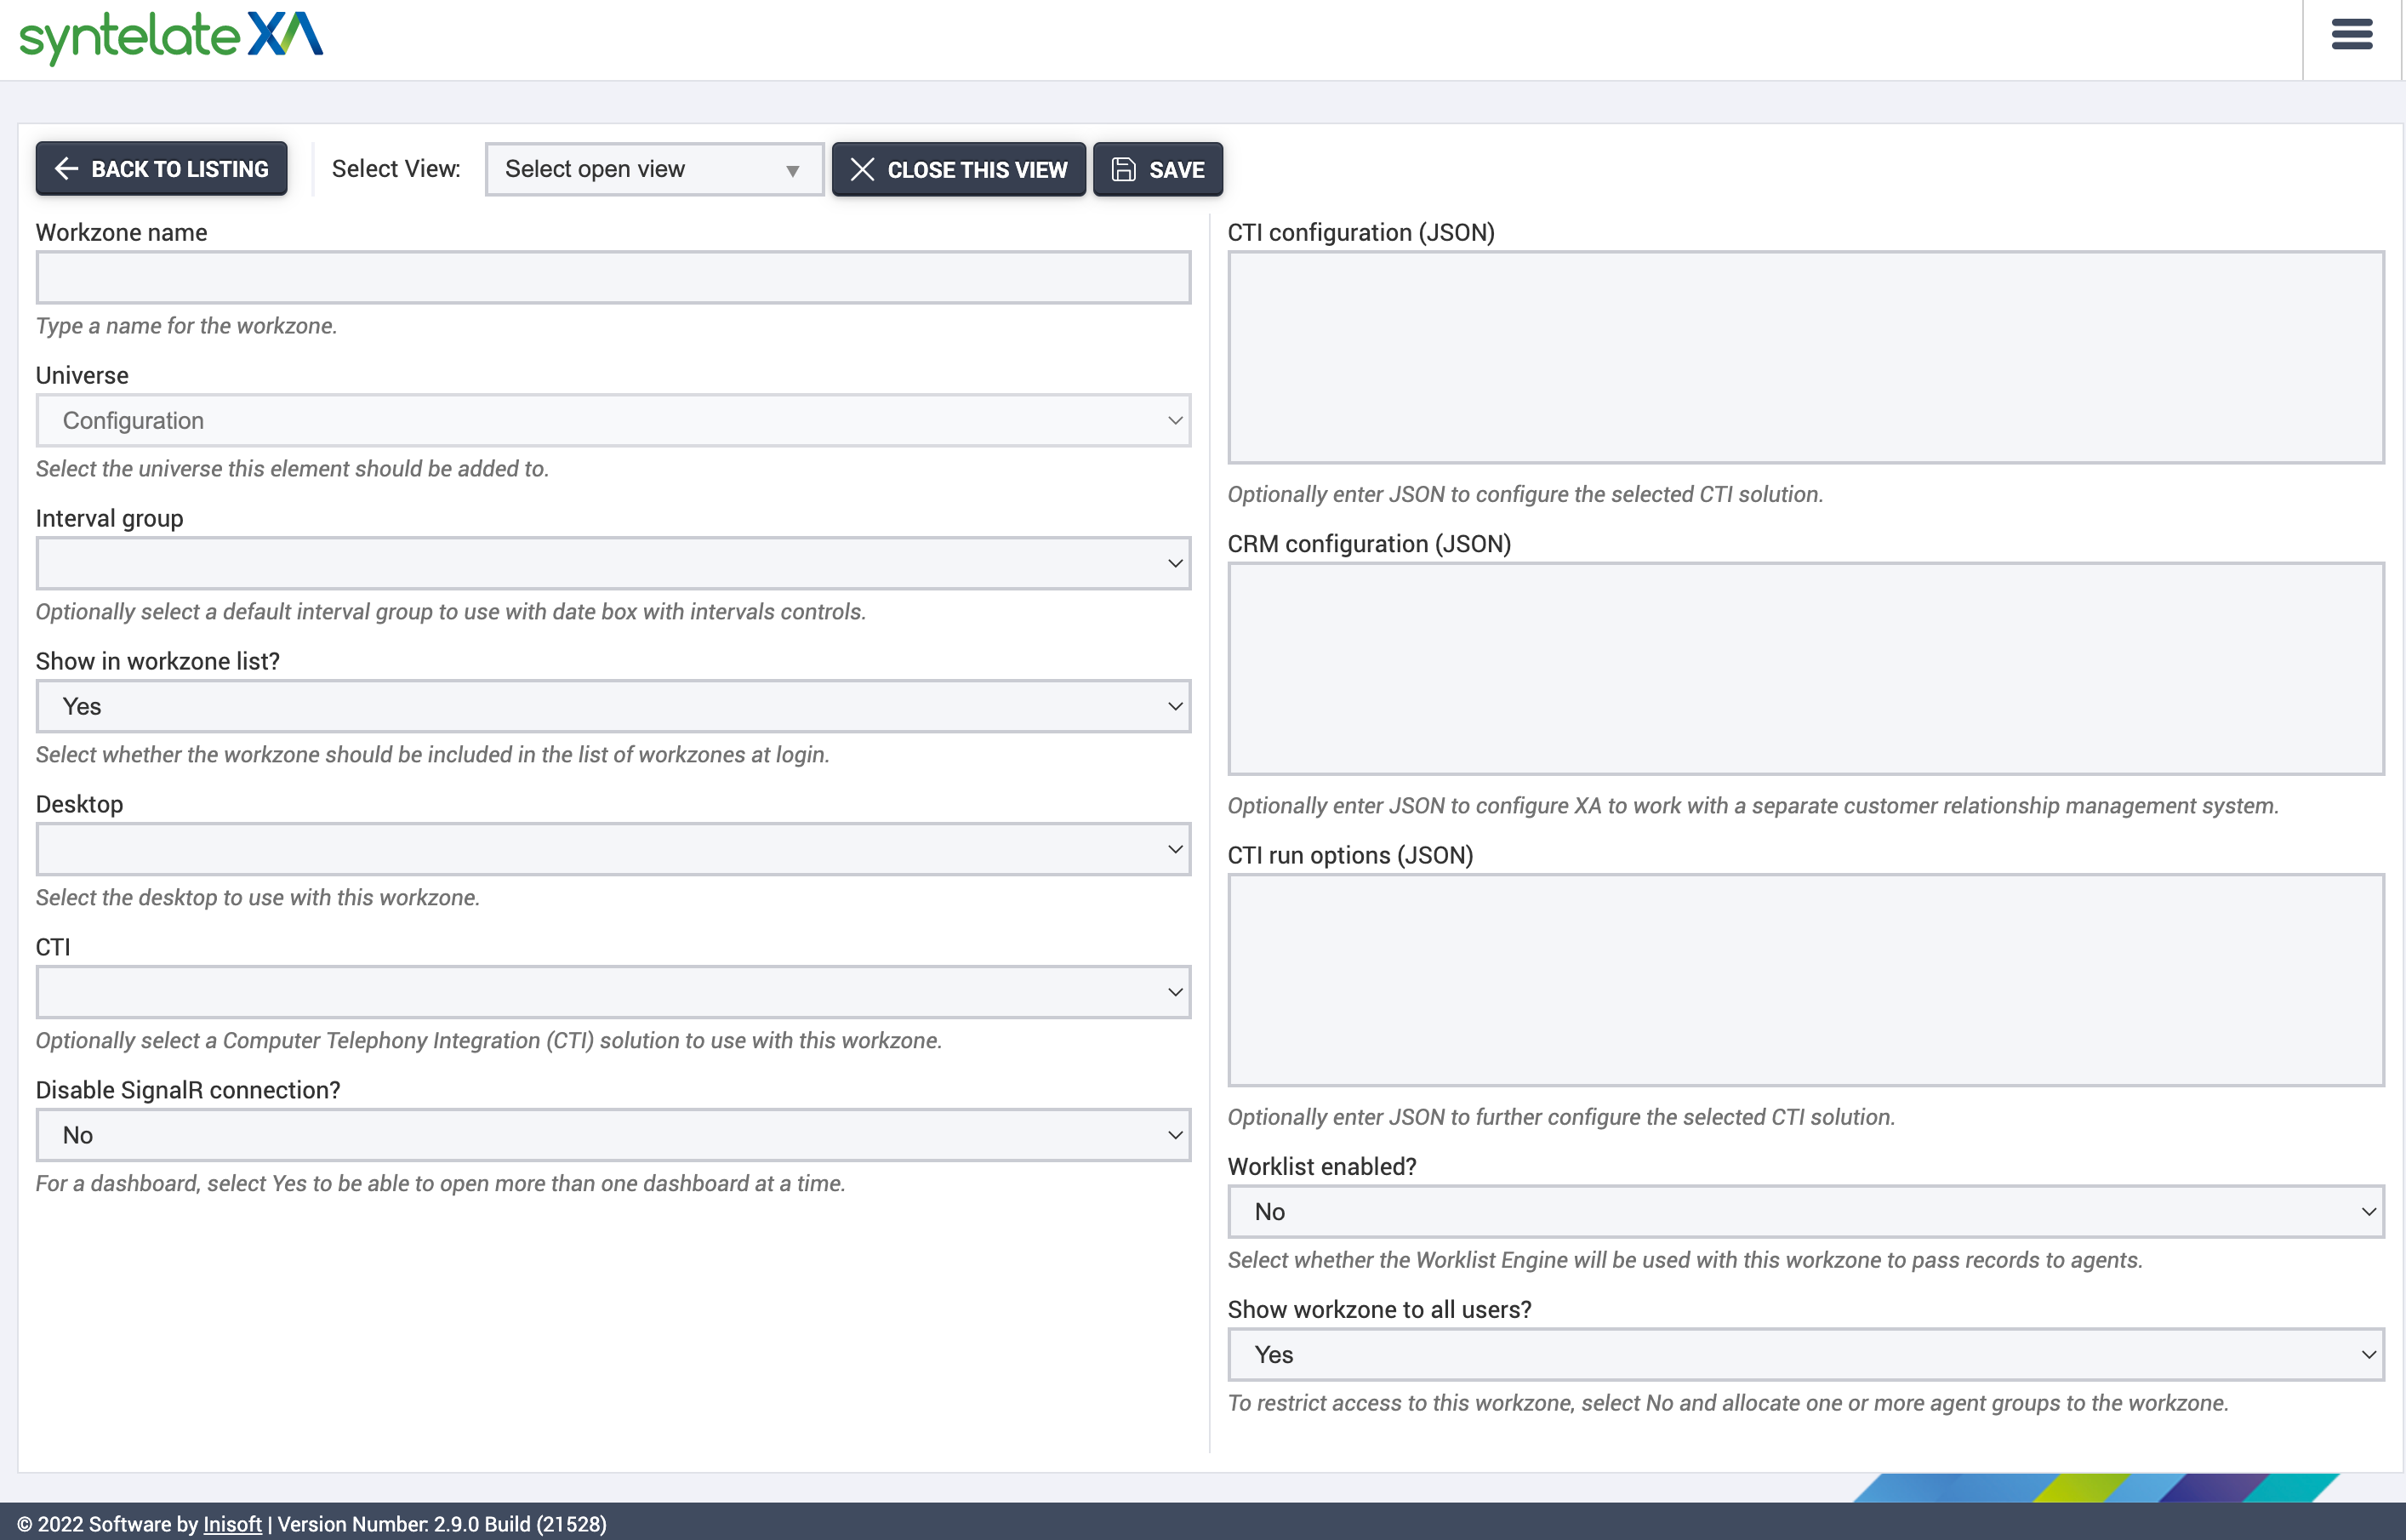2406x1540 pixels.
Task: Click the CTI run options JSON textarea
Action: point(1805,980)
